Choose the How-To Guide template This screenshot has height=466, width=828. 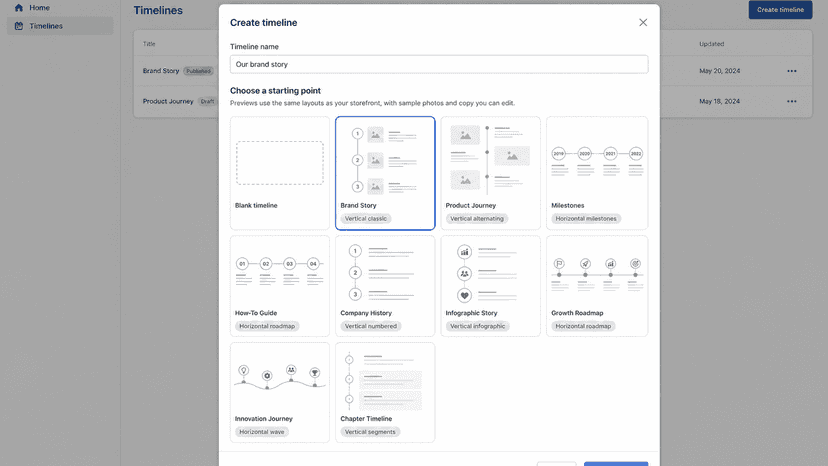tap(280, 286)
